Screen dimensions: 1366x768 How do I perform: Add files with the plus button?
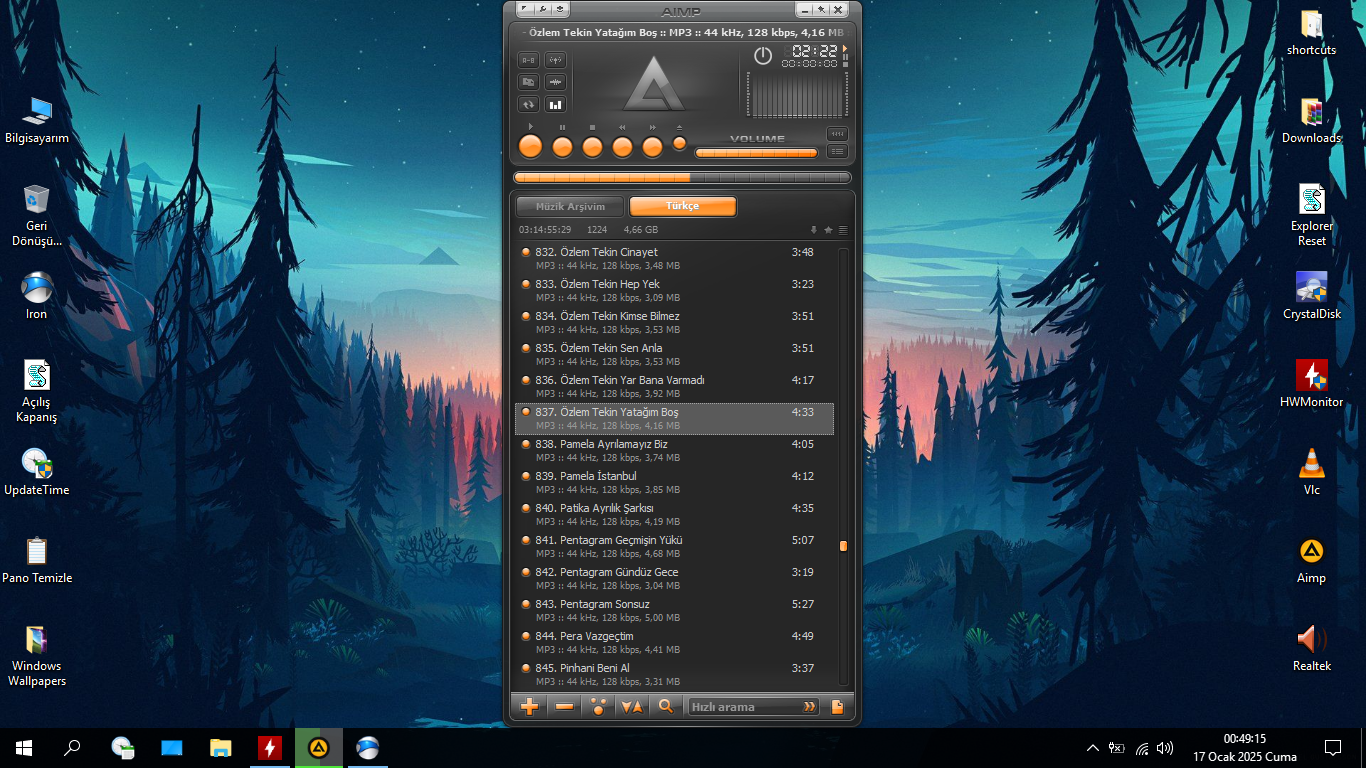[x=530, y=707]
